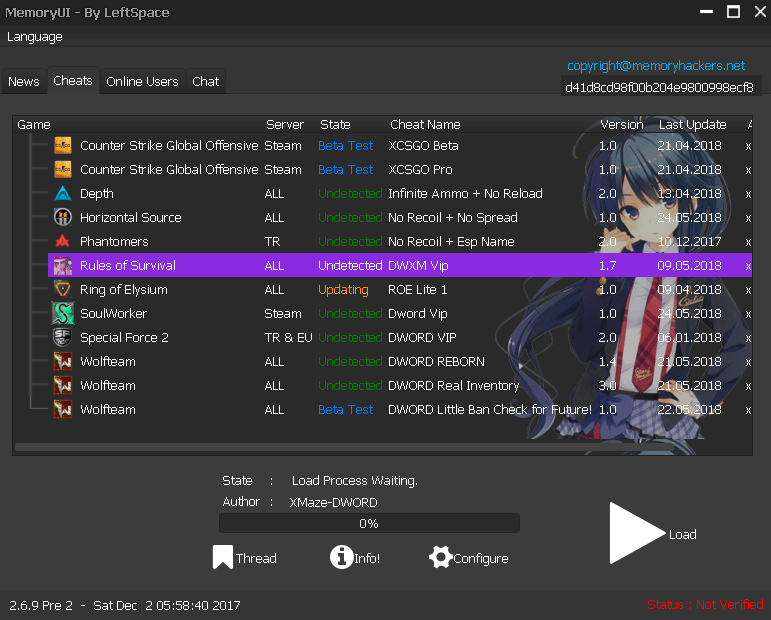This screenshot has height=620, width=771.
Task: Click the XCSGO Beta cheat name
Action: 423,146
